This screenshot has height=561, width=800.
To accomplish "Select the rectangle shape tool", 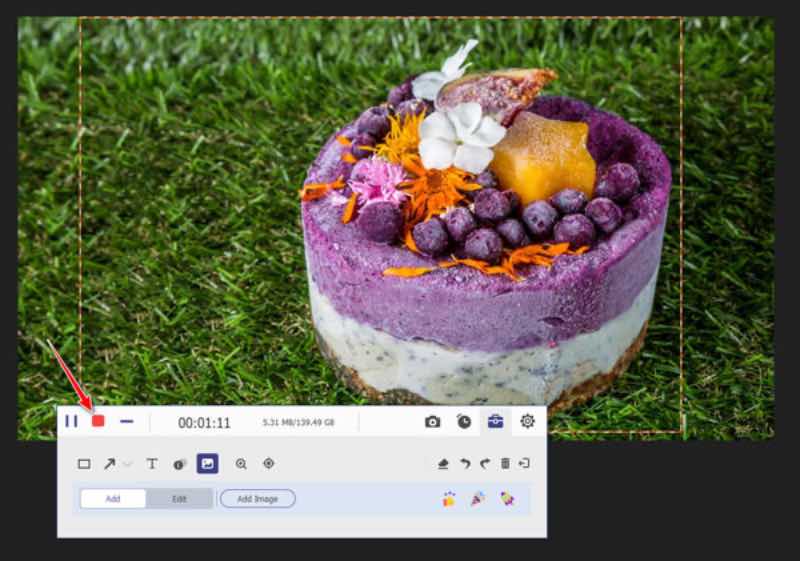I will (84, 464).
